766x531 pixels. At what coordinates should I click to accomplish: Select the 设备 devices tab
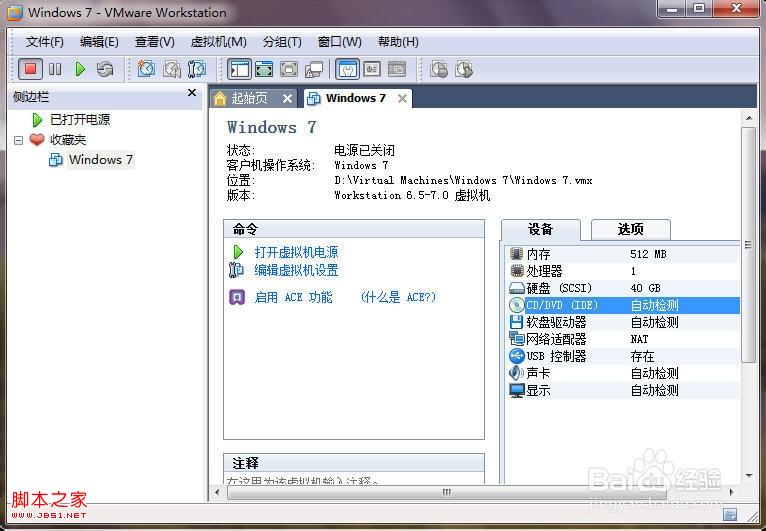coord(540,229)
